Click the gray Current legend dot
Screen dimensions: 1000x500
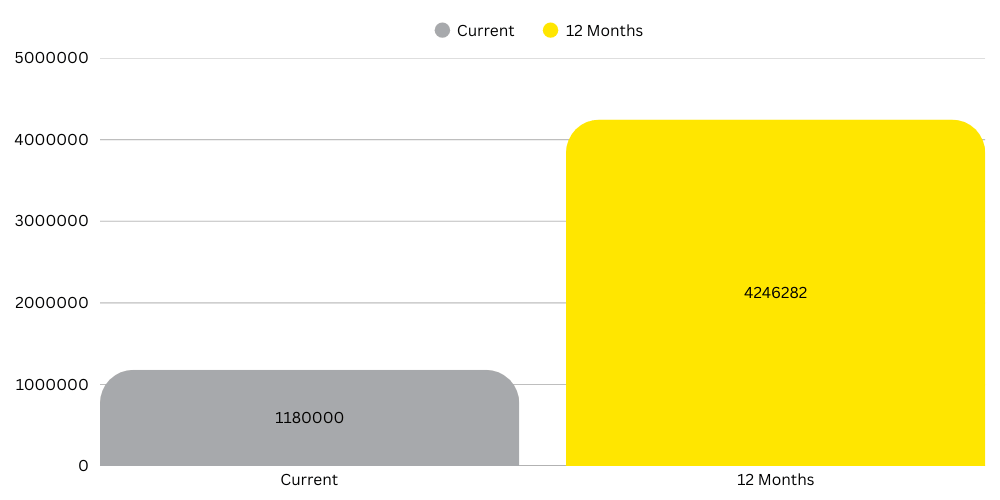[443, 31]
